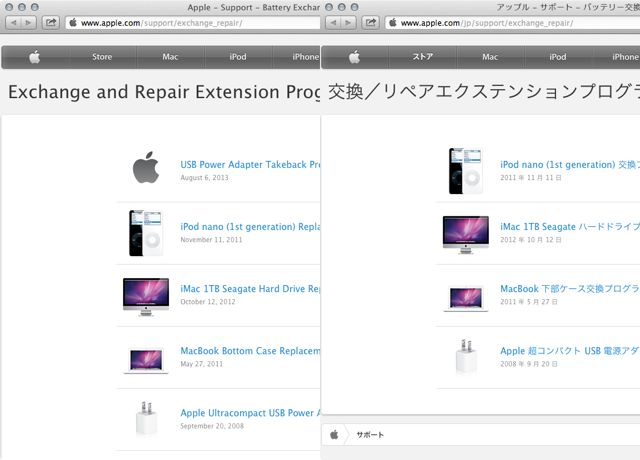The width and height of the screenshot is (640, 460).
Task: Click Share button in left Safari window
Action: click(x=51, y=22)
